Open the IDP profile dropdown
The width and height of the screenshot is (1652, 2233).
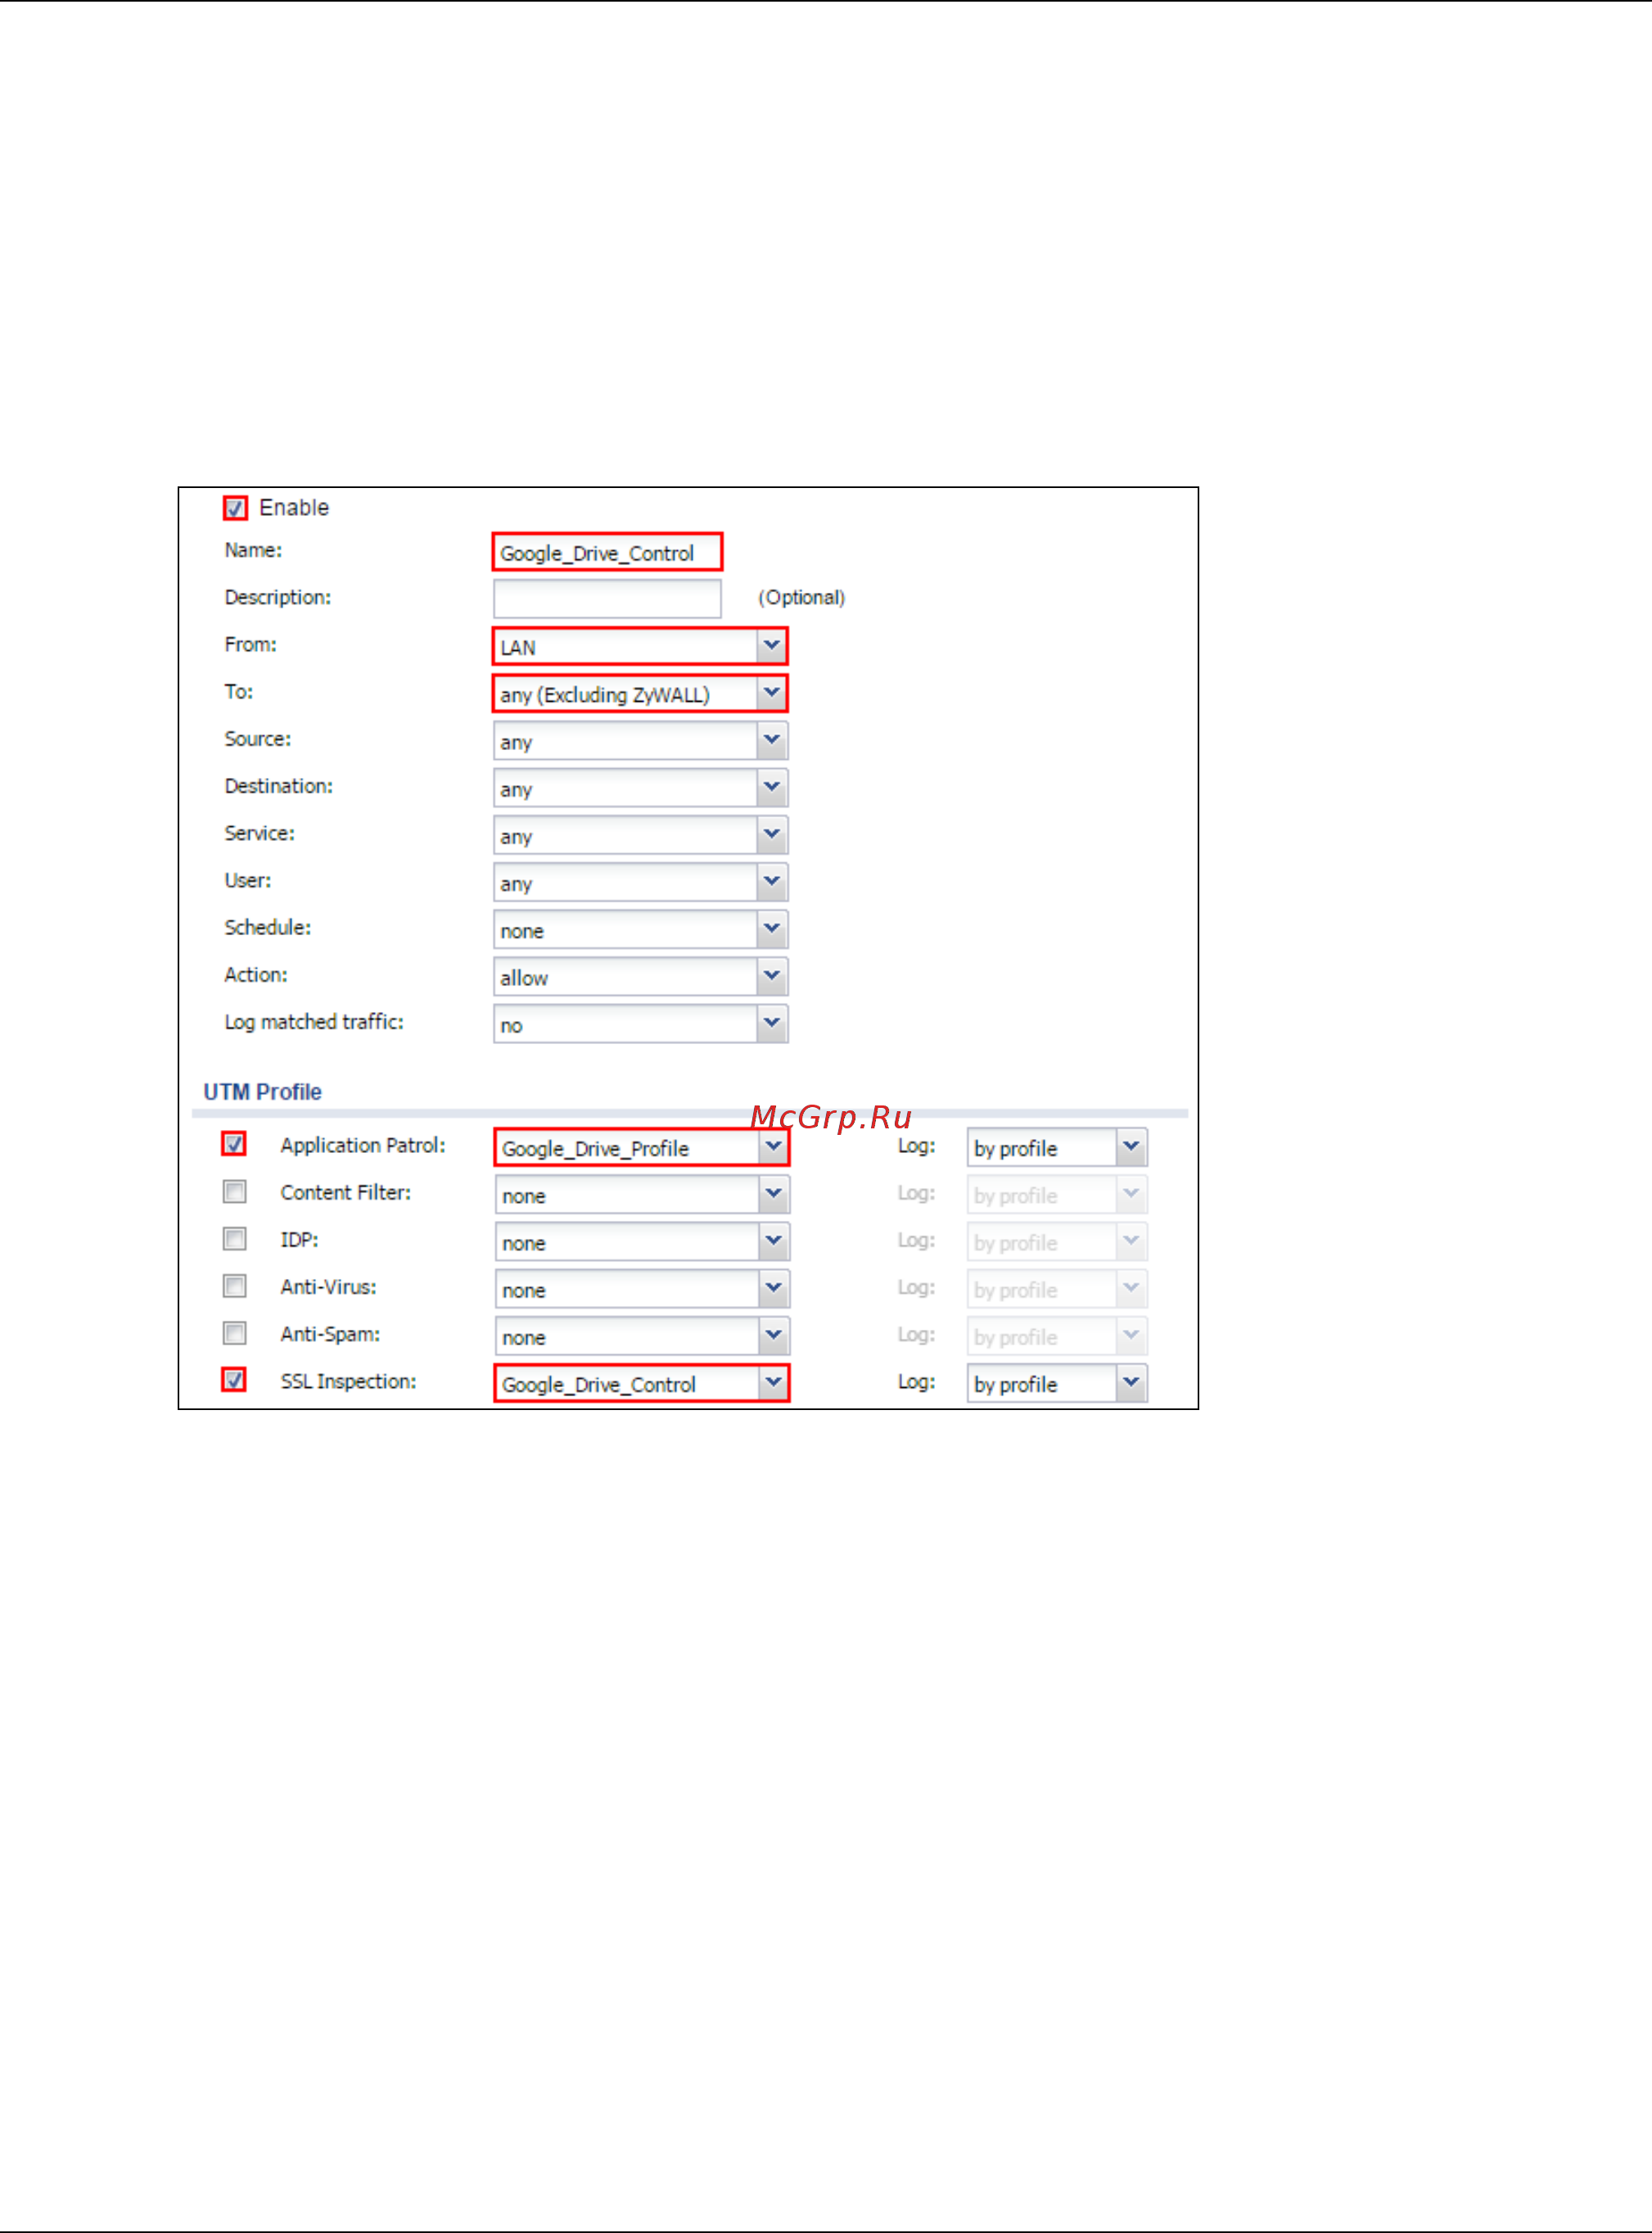[x=642, y=1242]
